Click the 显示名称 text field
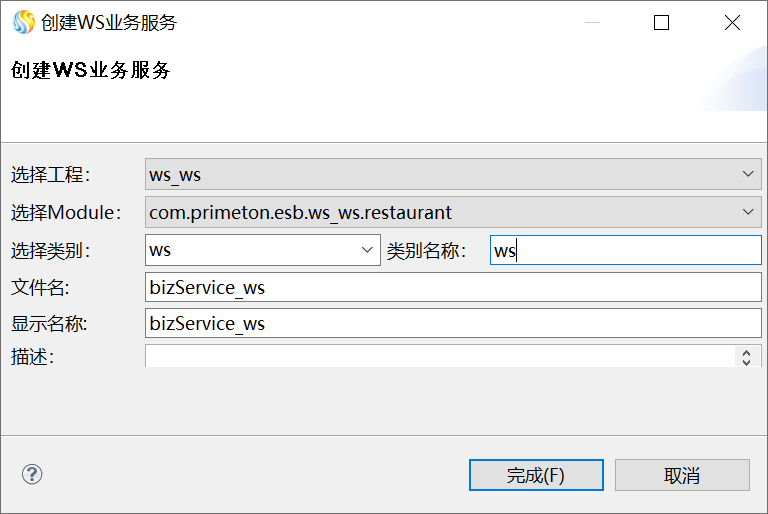Image resolution: width=768 pixels, height=514 pixels. (x=453, y=323)
